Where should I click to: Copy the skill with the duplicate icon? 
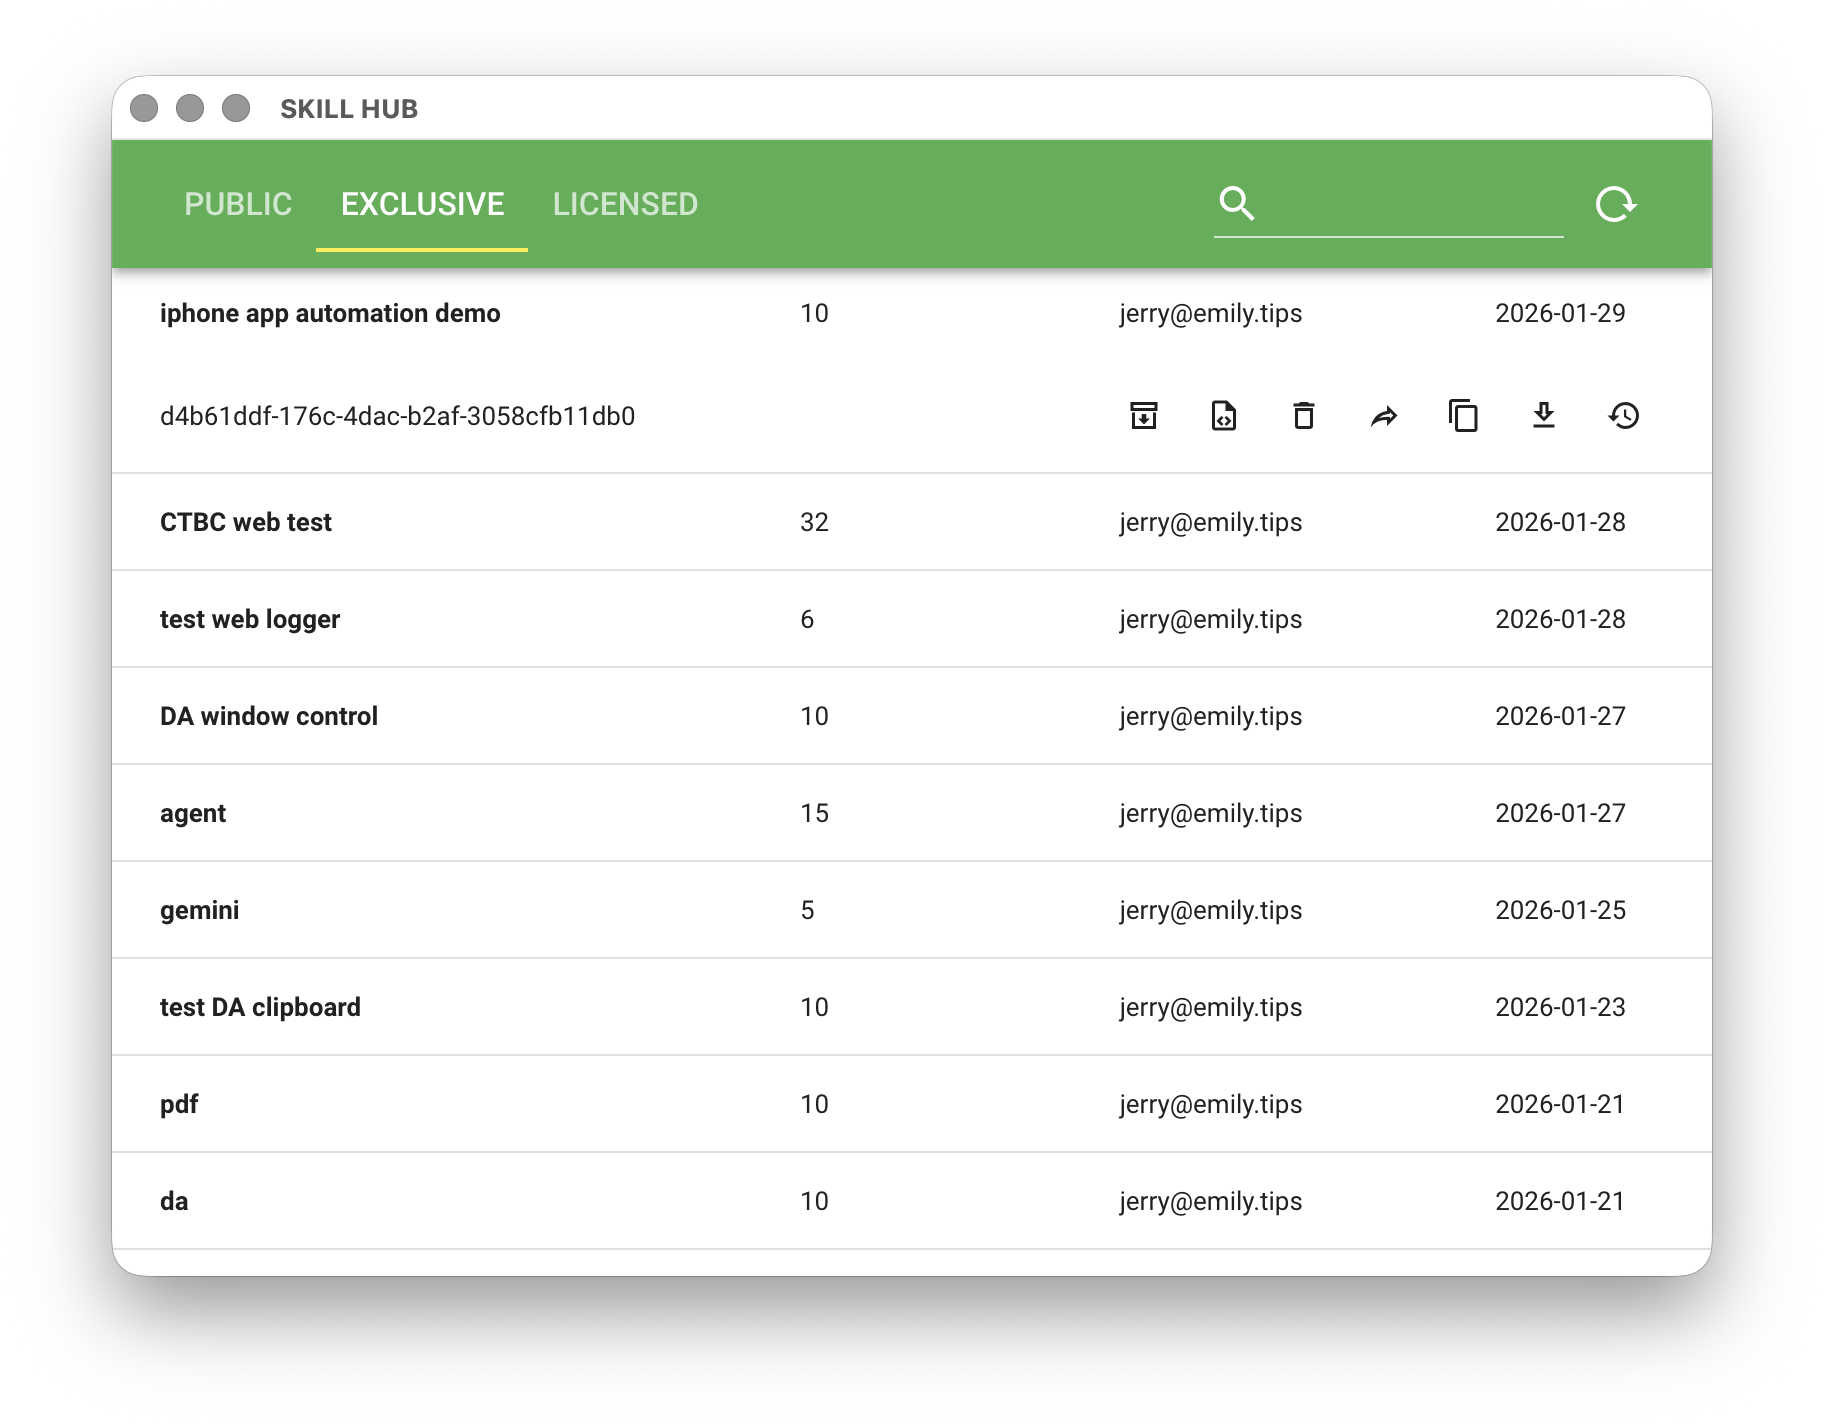pos(1463,415)
